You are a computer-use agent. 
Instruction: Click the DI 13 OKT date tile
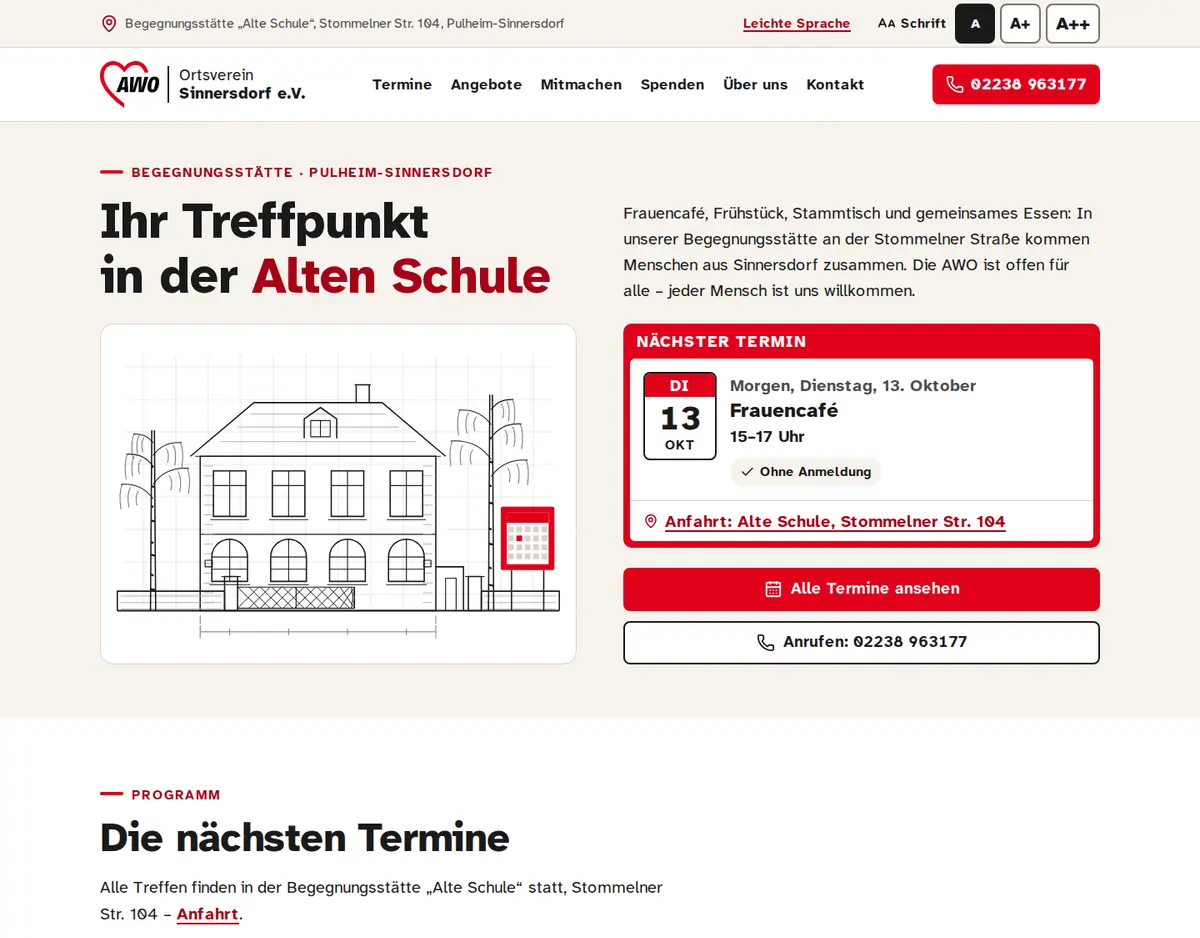[x=680, y=416]
